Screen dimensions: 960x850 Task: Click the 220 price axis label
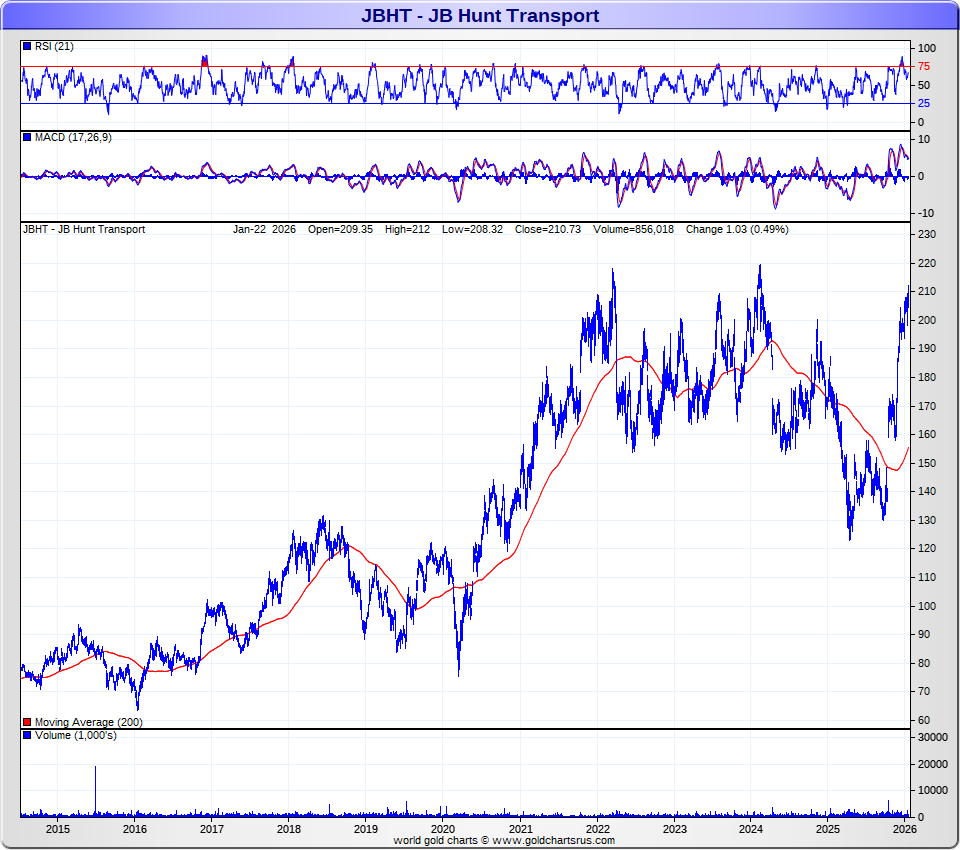click(927, 263)
